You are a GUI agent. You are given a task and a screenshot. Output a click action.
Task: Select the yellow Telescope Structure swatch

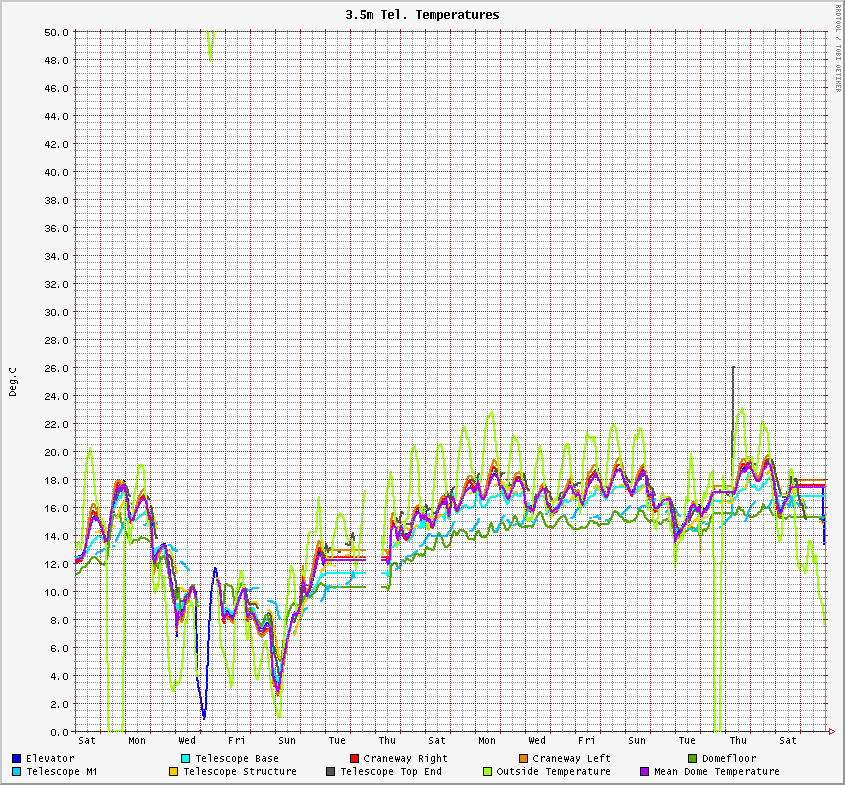(x=173, y=772)
